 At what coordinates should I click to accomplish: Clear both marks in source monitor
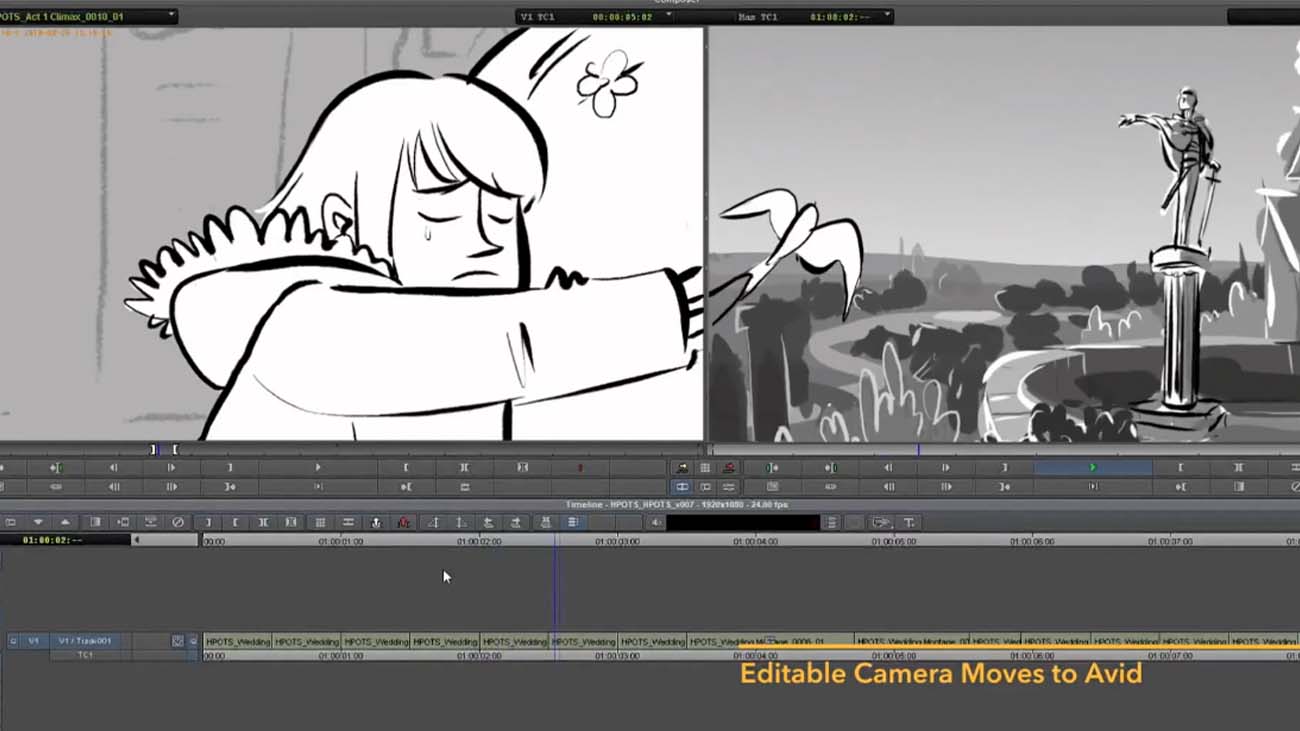523,467
